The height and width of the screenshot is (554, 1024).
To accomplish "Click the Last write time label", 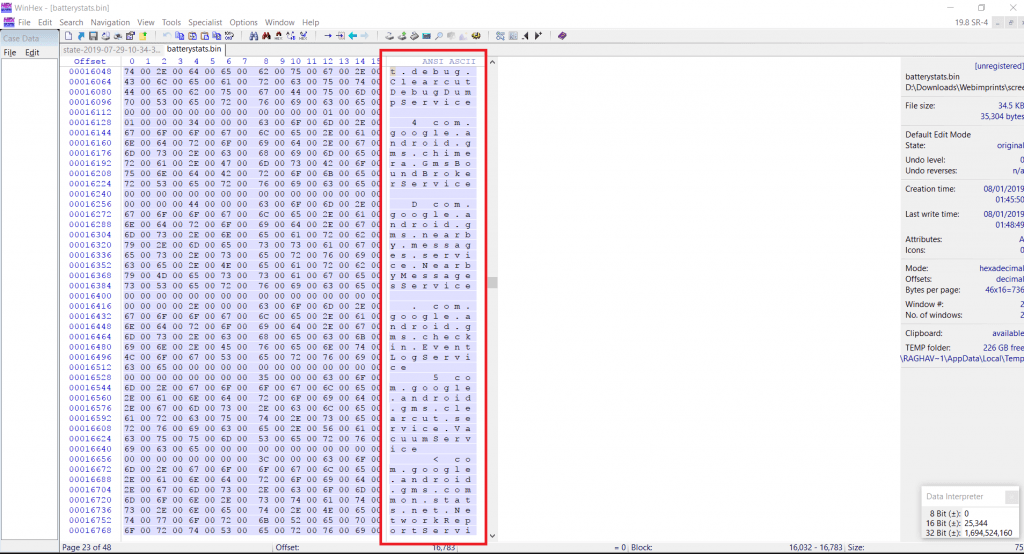I will 932,214.
